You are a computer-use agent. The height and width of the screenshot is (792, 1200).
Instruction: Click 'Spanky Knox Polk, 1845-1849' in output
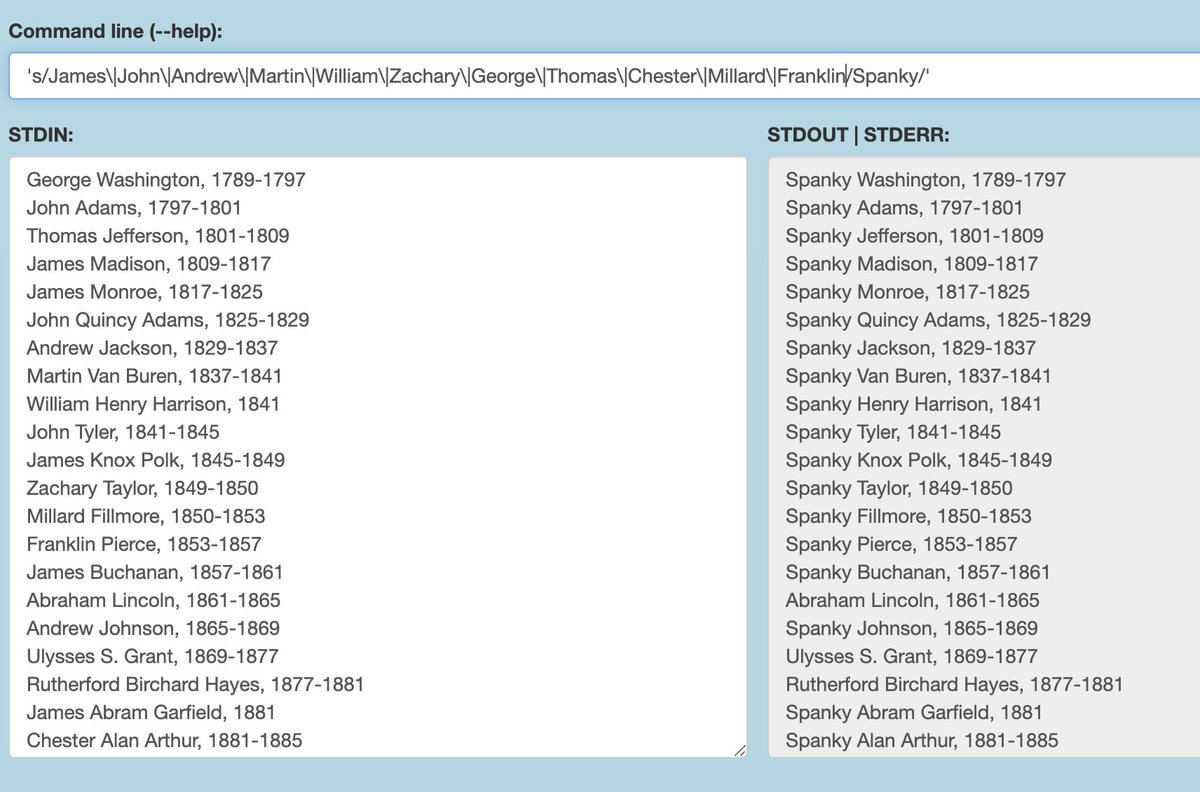(919, 460)
